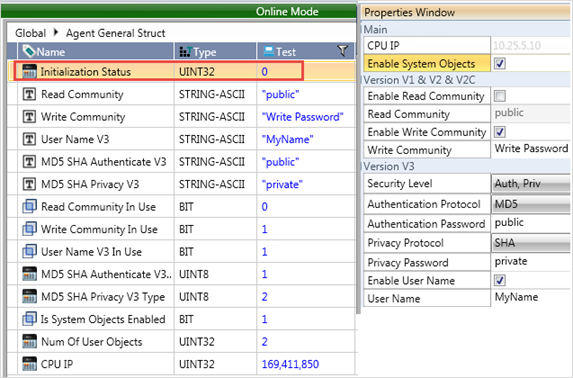Viewport: 573px width, 378px height.
Task: Click the Online Mode header bar label
Action: (287, 12)
